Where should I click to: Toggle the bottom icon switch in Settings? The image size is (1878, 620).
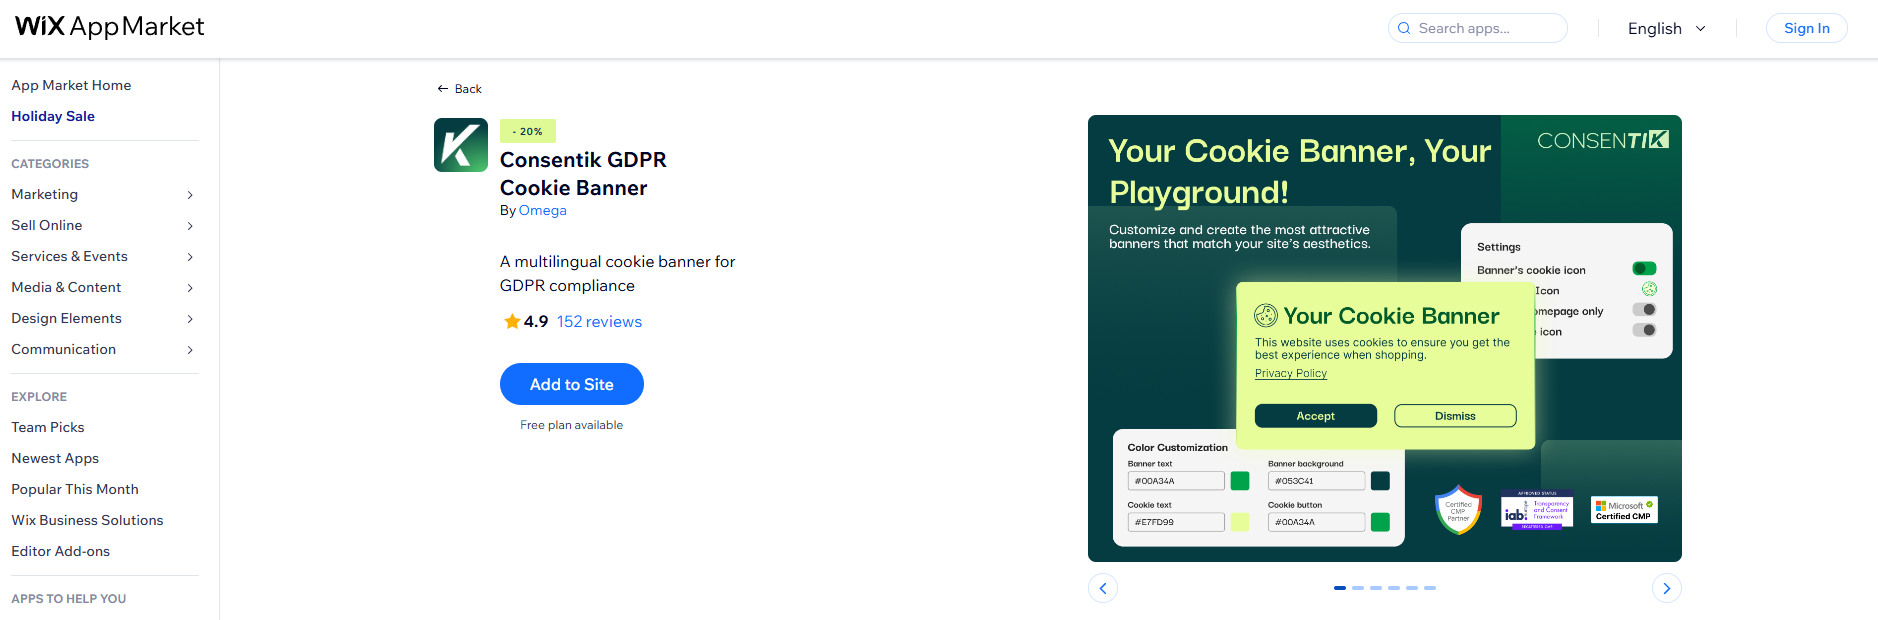pos(1644,330)
